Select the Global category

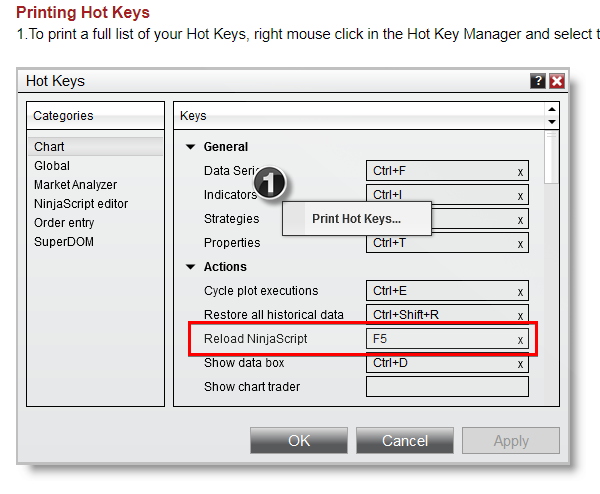(x=52, y=166)
